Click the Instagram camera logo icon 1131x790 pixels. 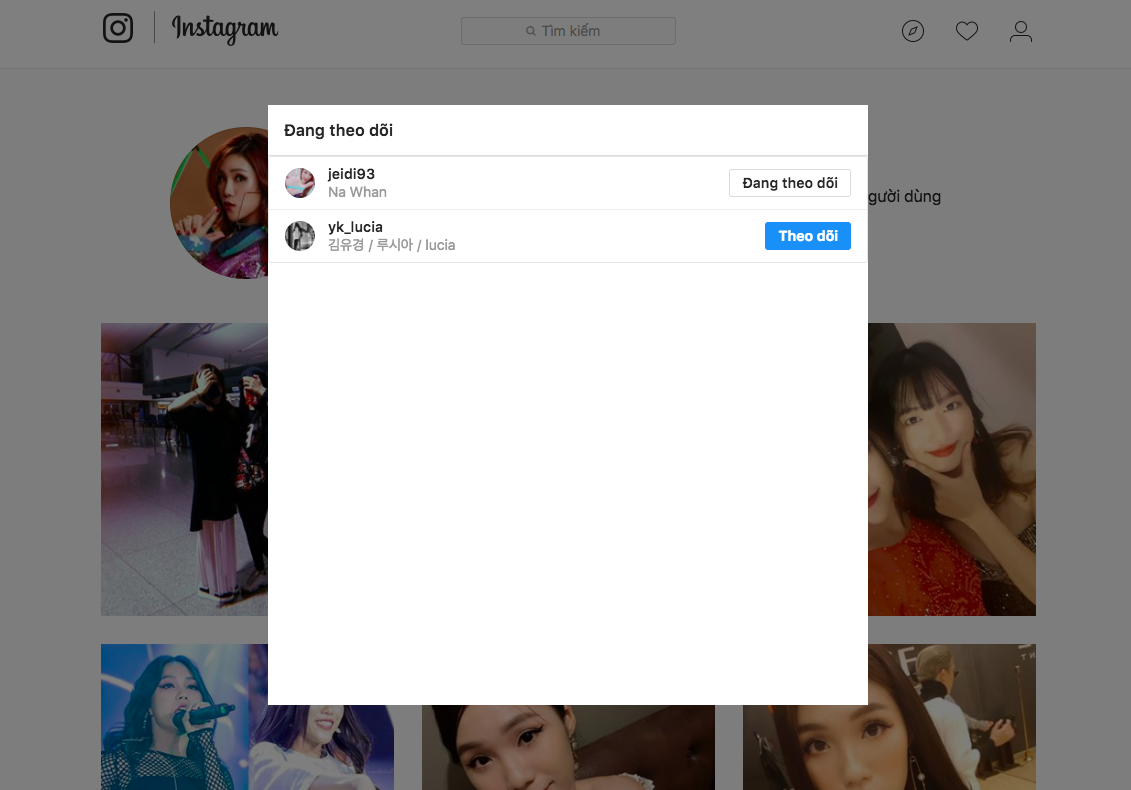tap(118, 28)
